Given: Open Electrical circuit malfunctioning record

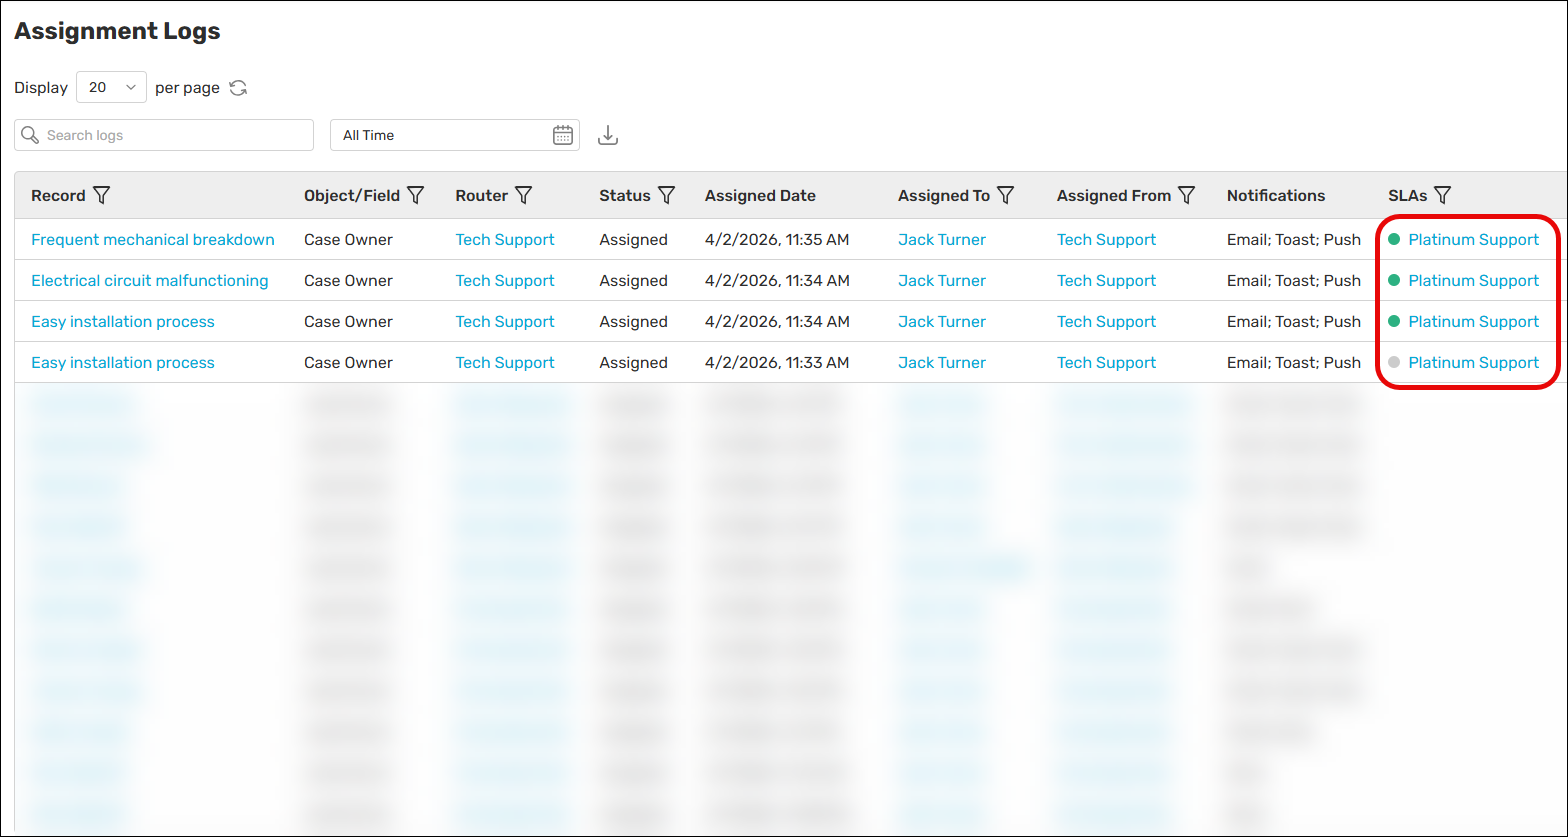Looking at the screenshot, I should pos(149,281).
